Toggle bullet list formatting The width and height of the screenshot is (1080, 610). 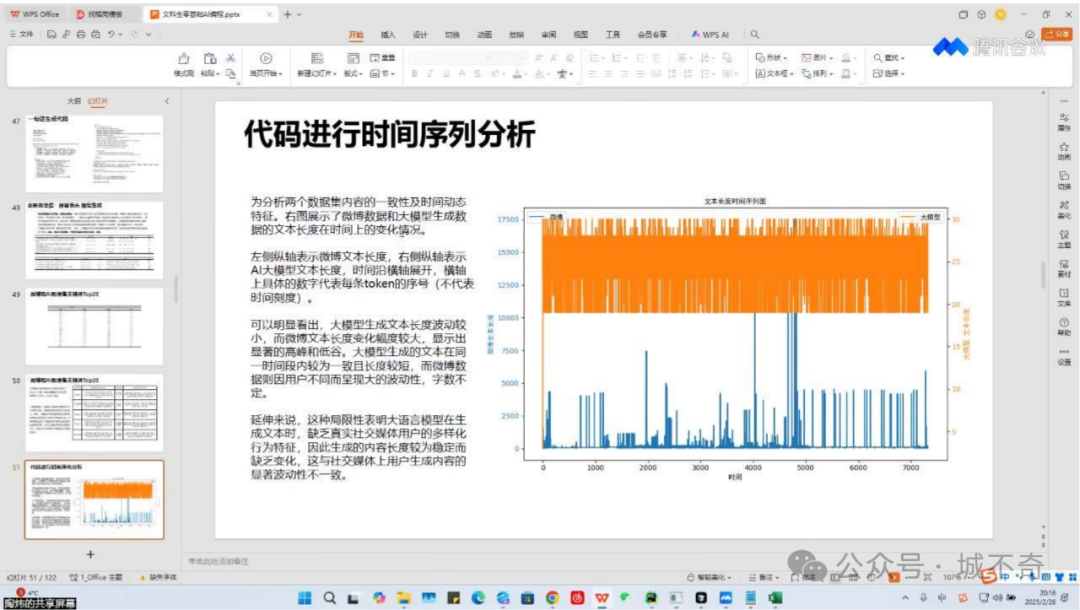coord(594,58)
